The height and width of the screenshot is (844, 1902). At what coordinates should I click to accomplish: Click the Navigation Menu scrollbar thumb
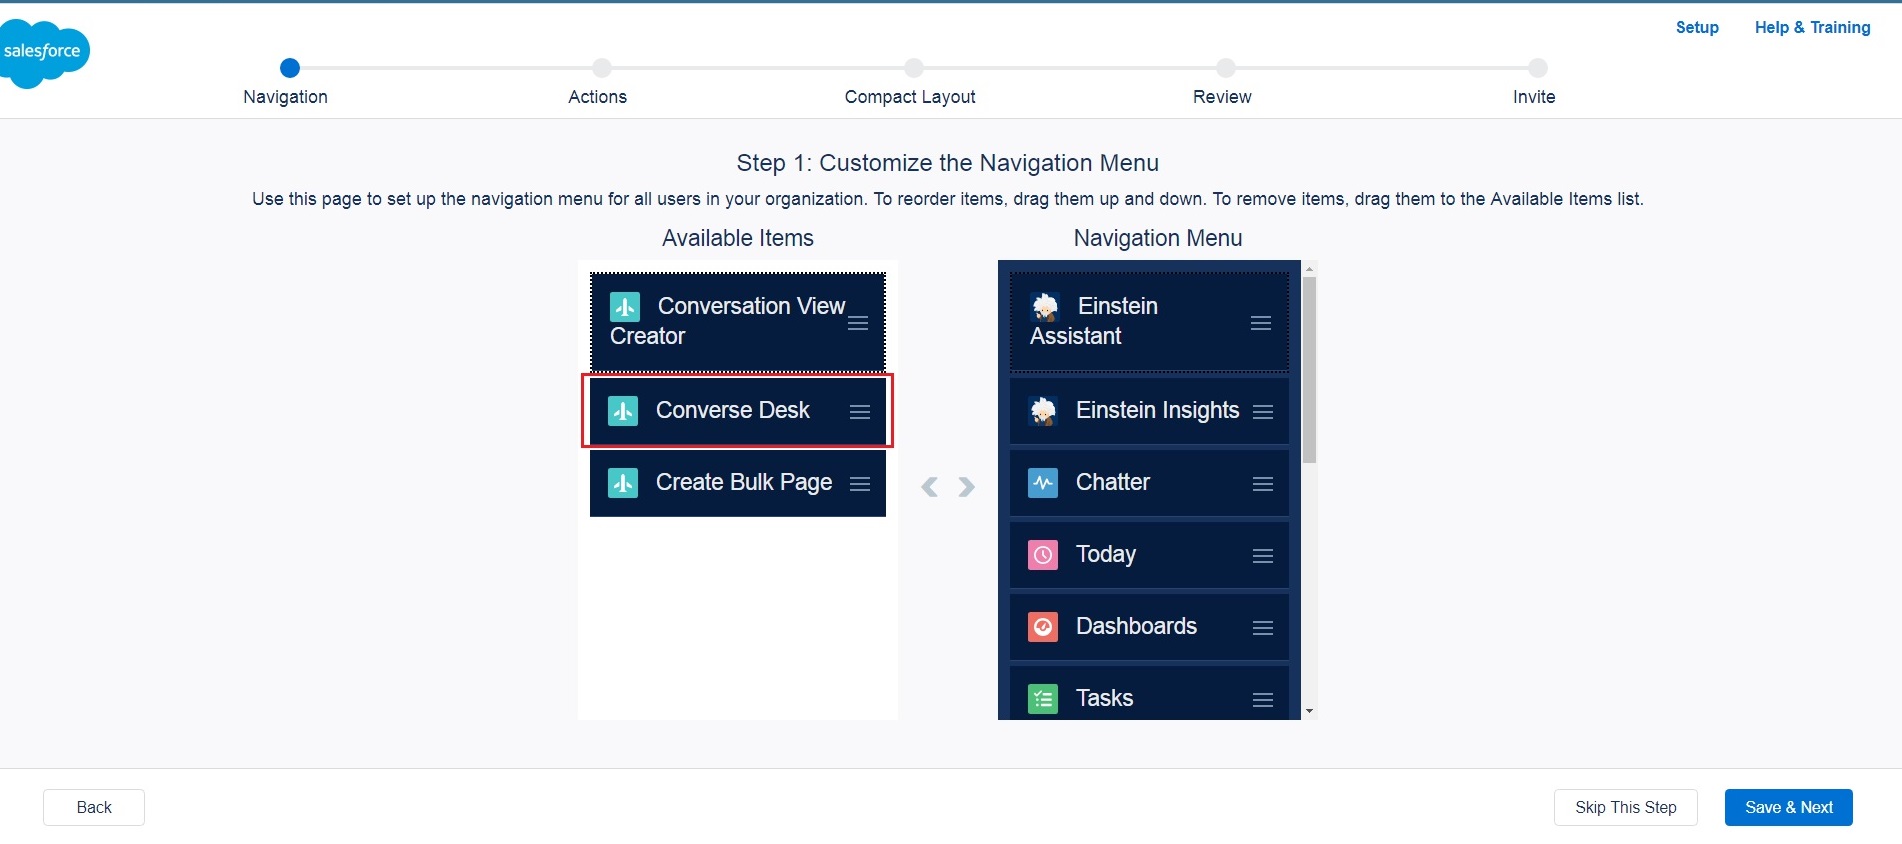click(x=1309, y=370)
